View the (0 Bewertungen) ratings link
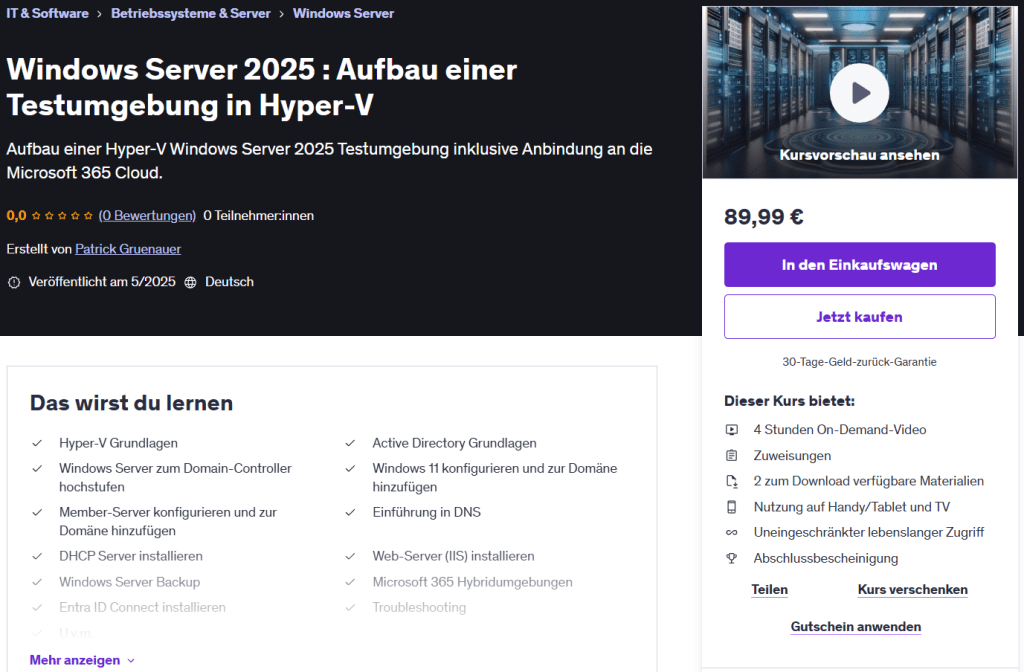1024x672 pixels. pos(147,215)
